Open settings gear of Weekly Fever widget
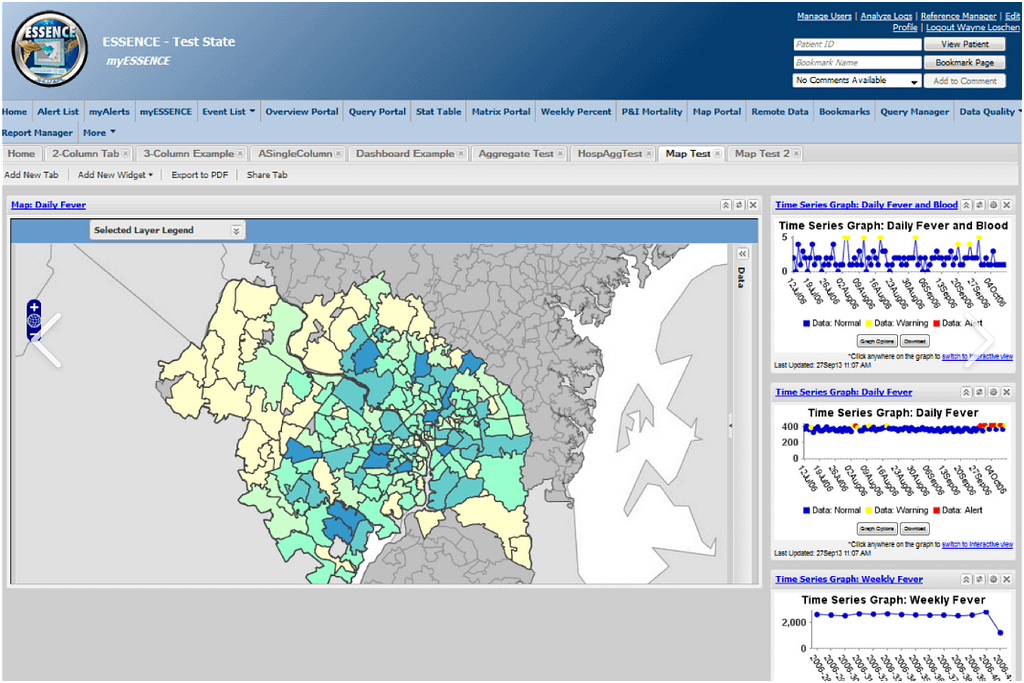The height and width of the screenshot is (683, 1024). (993, 579)
